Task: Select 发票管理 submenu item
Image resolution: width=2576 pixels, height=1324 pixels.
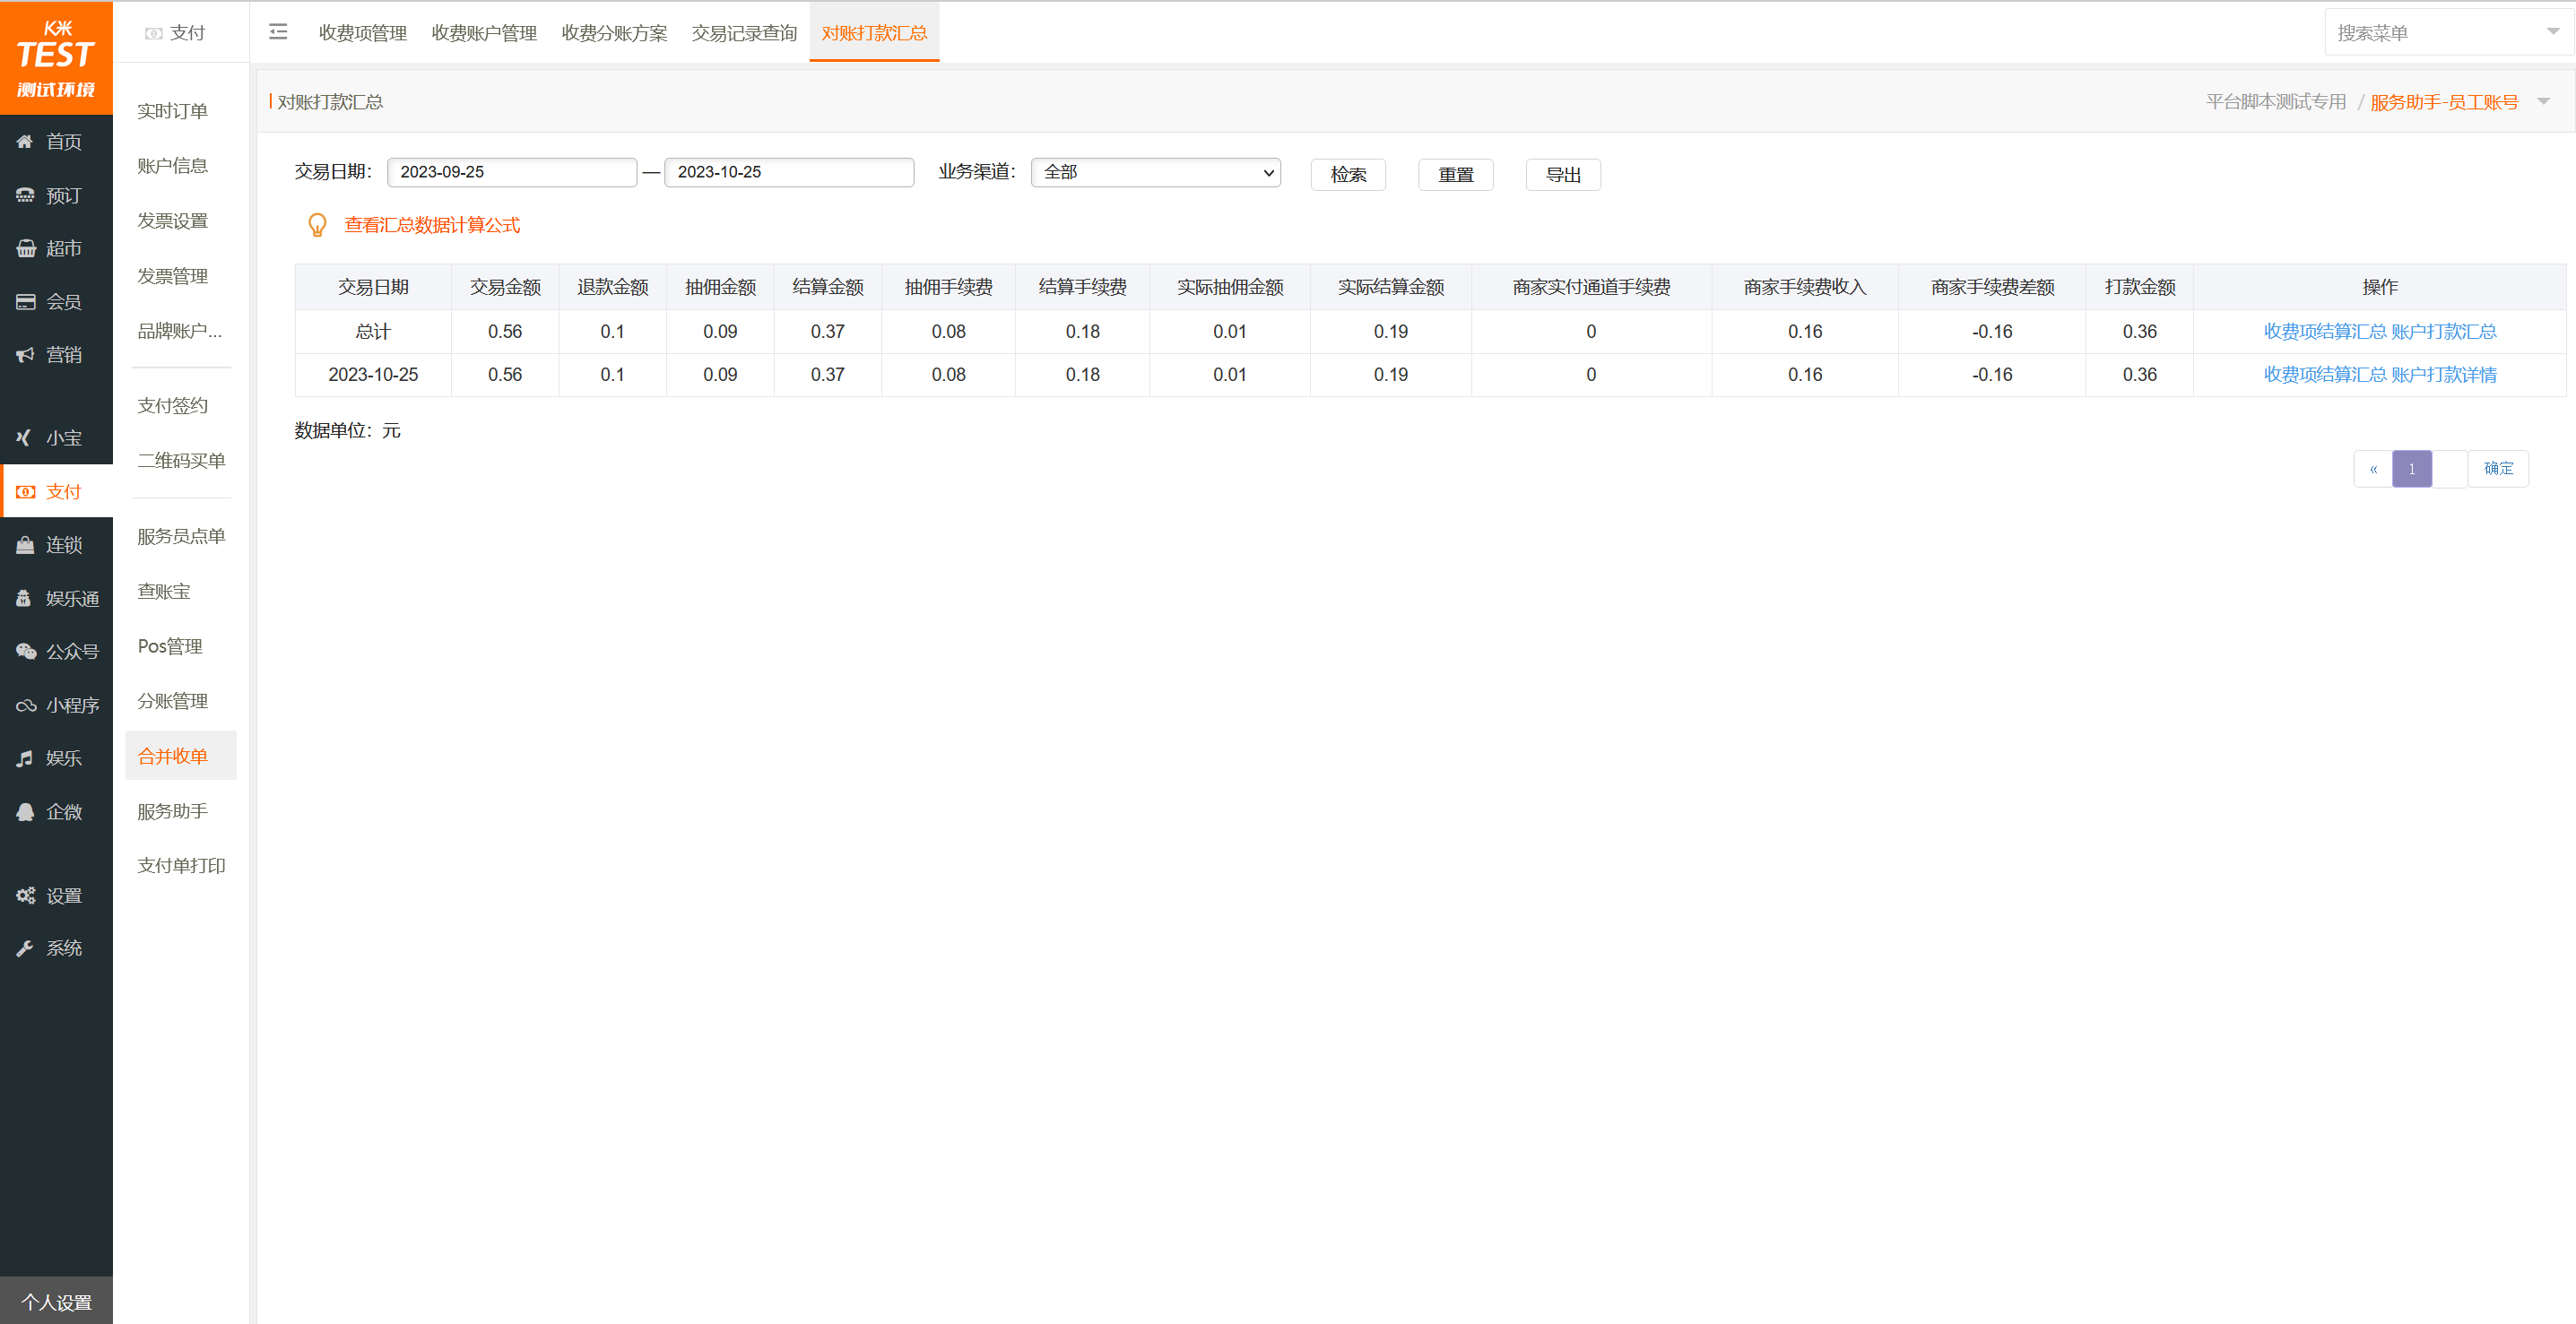Action: tap(172, 276)
